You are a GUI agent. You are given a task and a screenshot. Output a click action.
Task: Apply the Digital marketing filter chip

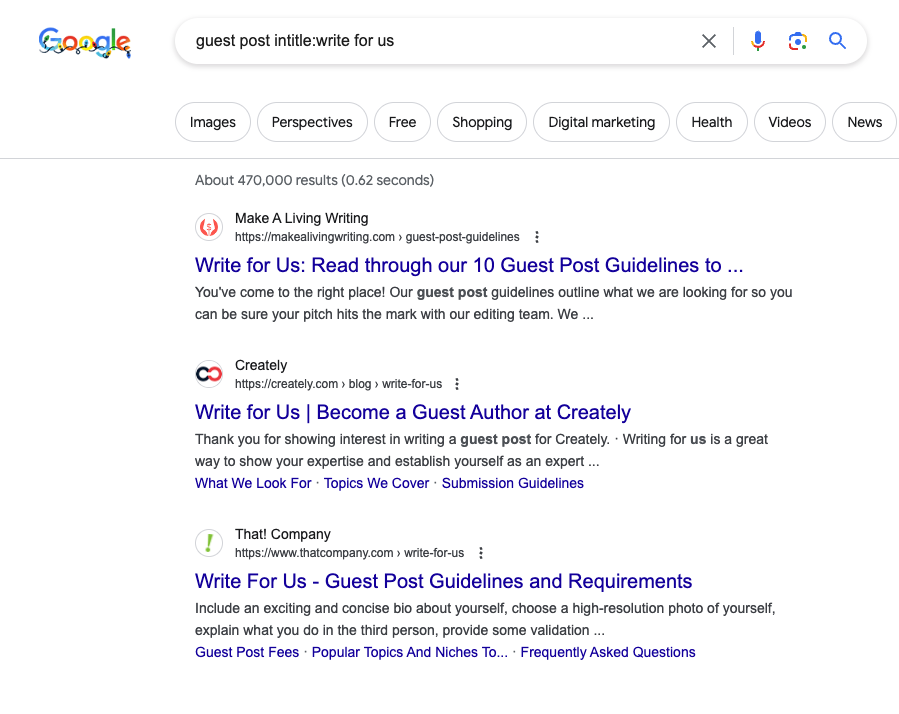coord(601,122)
